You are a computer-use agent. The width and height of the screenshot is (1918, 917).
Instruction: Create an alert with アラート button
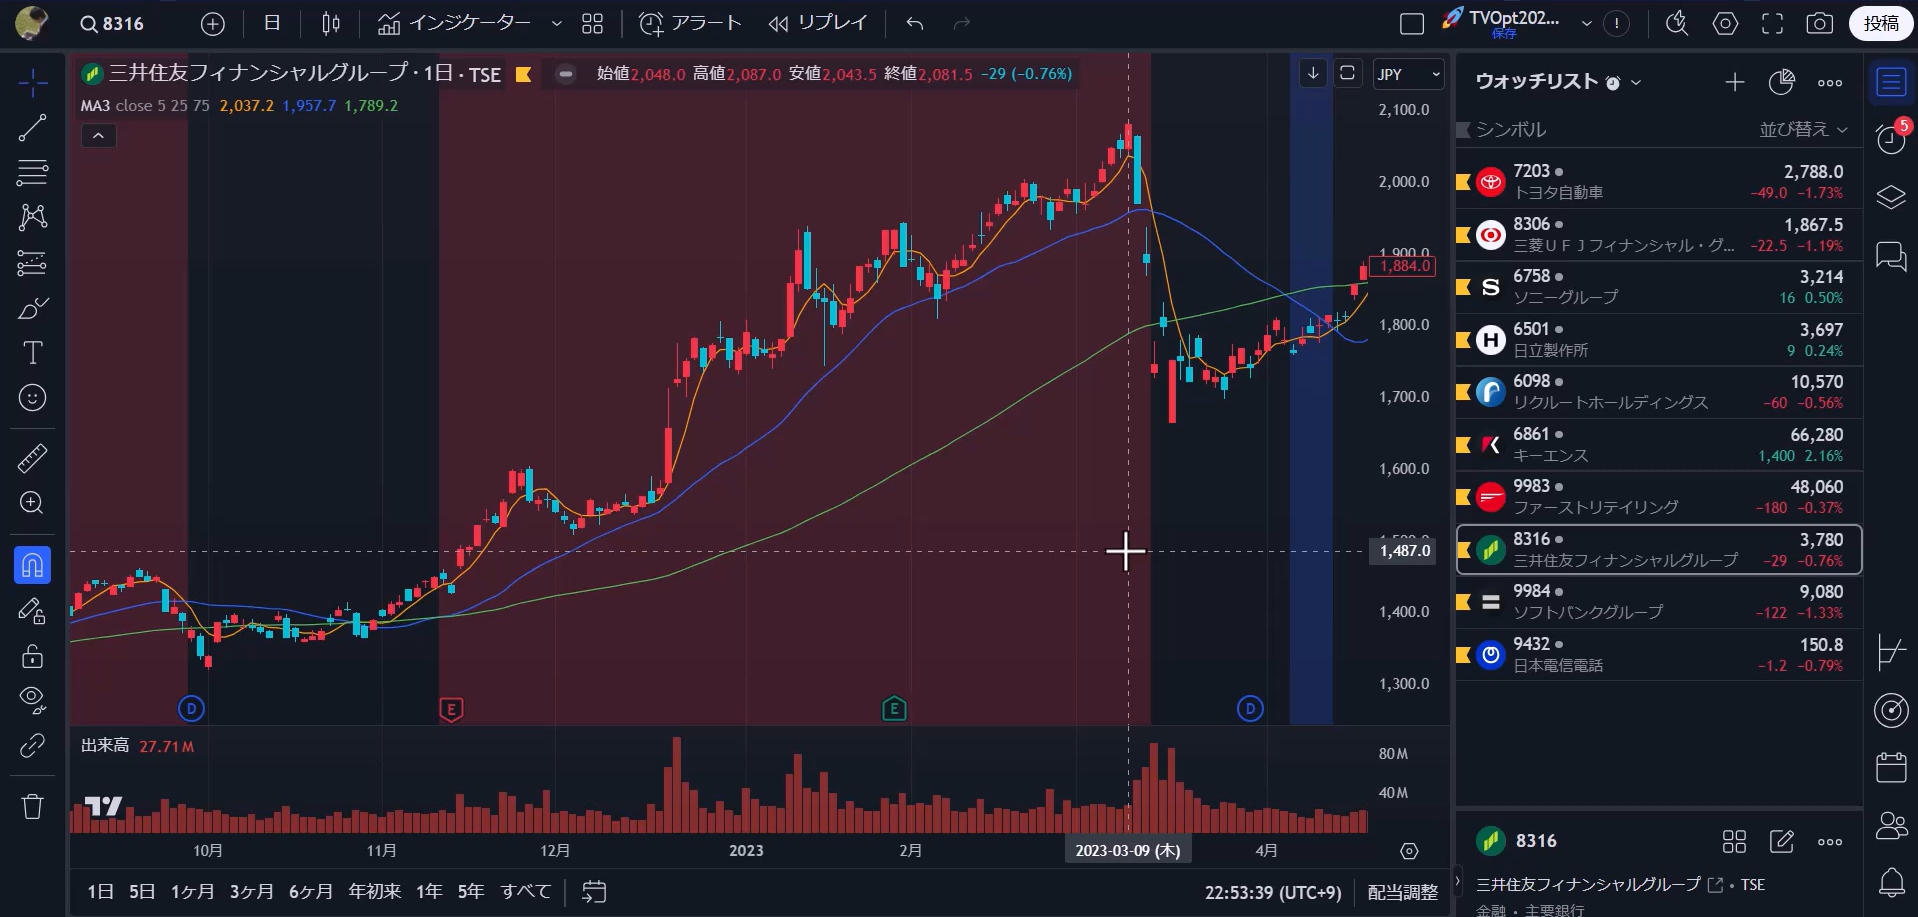tap(691, 23)
